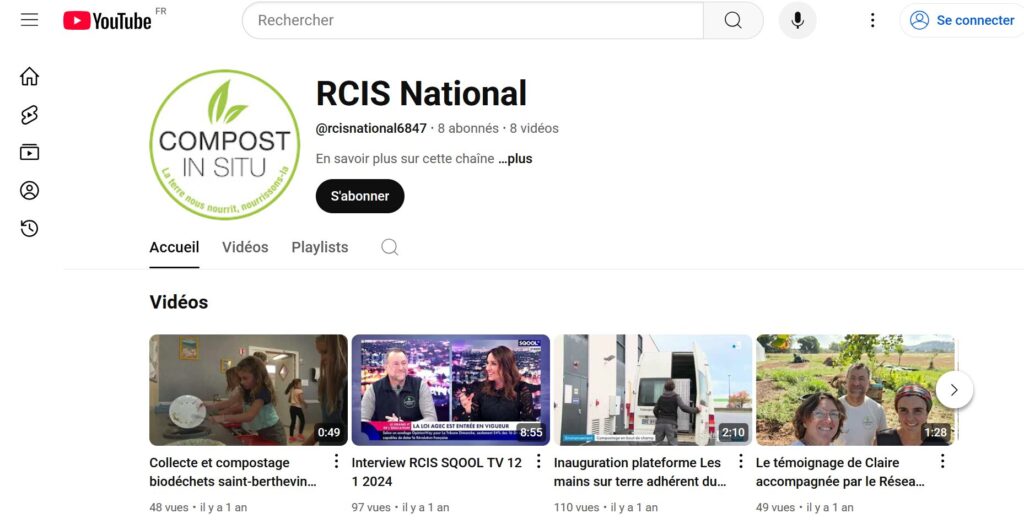Open options for 'Inauguration plateforme' video
The width and height of the screenshot is (1024, 524).
pyautogui.click(x=741, y=462)
